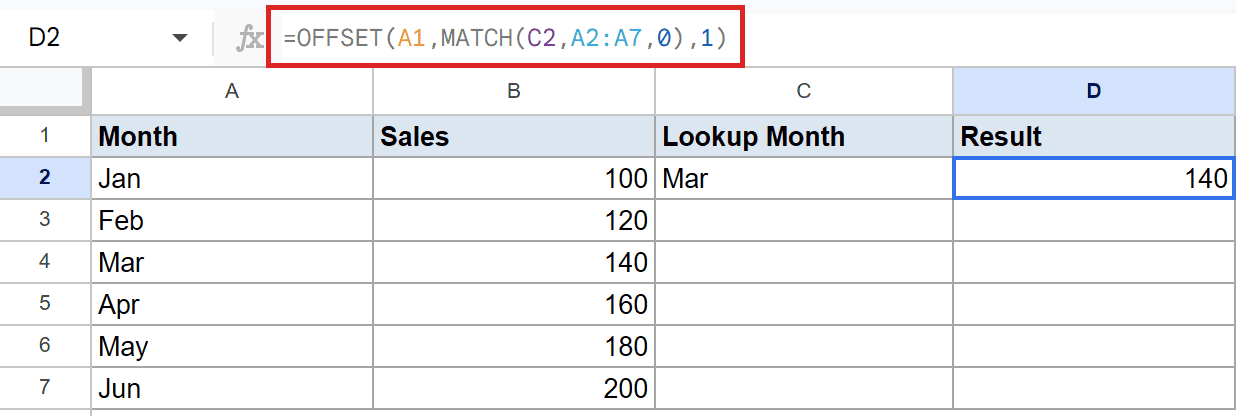The image size is (1236, 416).
Task: Click the formula bar with OFFSET formula
Action: tap(505, 39)
